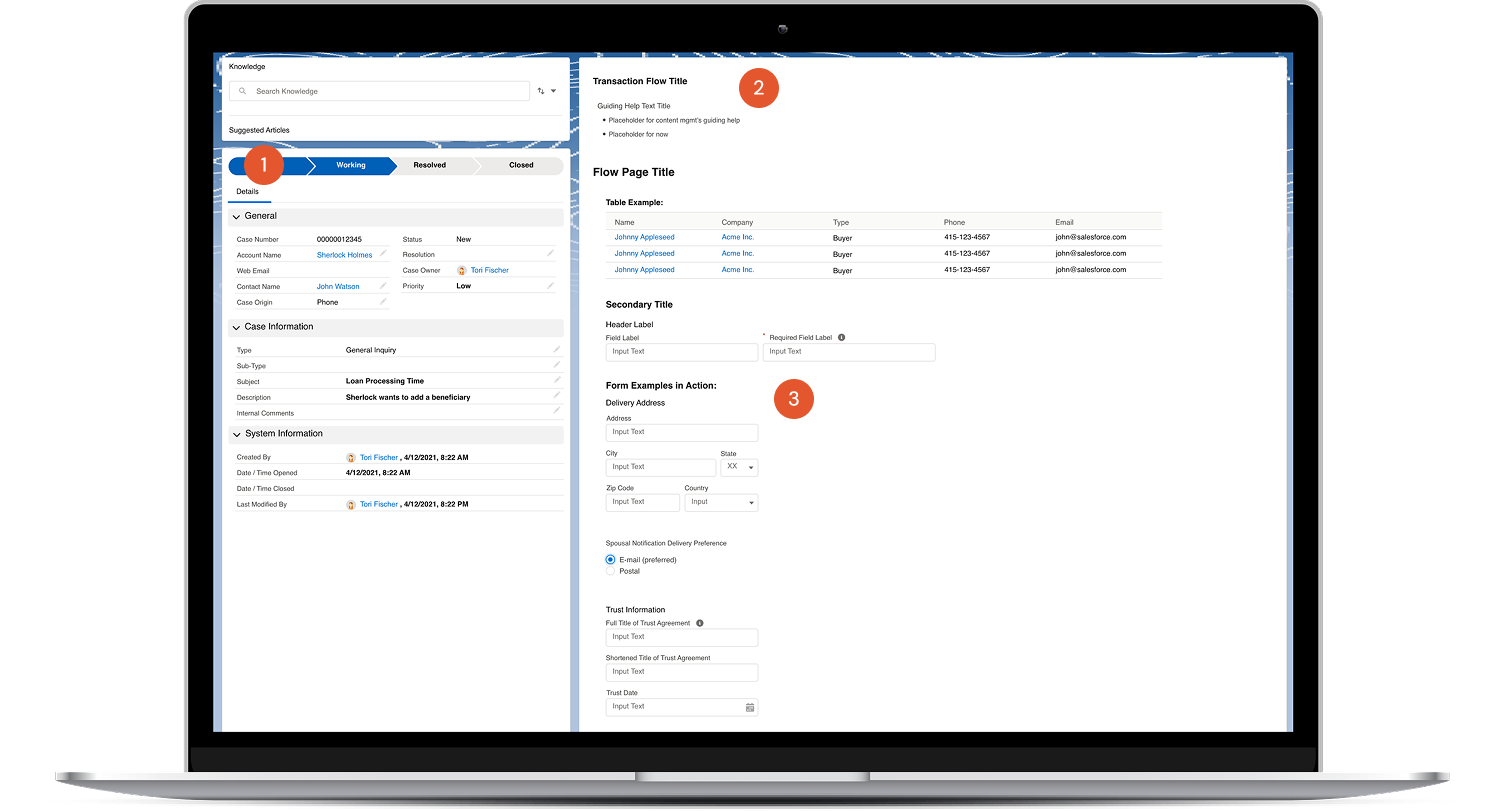The height and width of the screenshot is (811, 1504).
Task: Open the calendar icon in Trust Date field
Action: point(750,707)
